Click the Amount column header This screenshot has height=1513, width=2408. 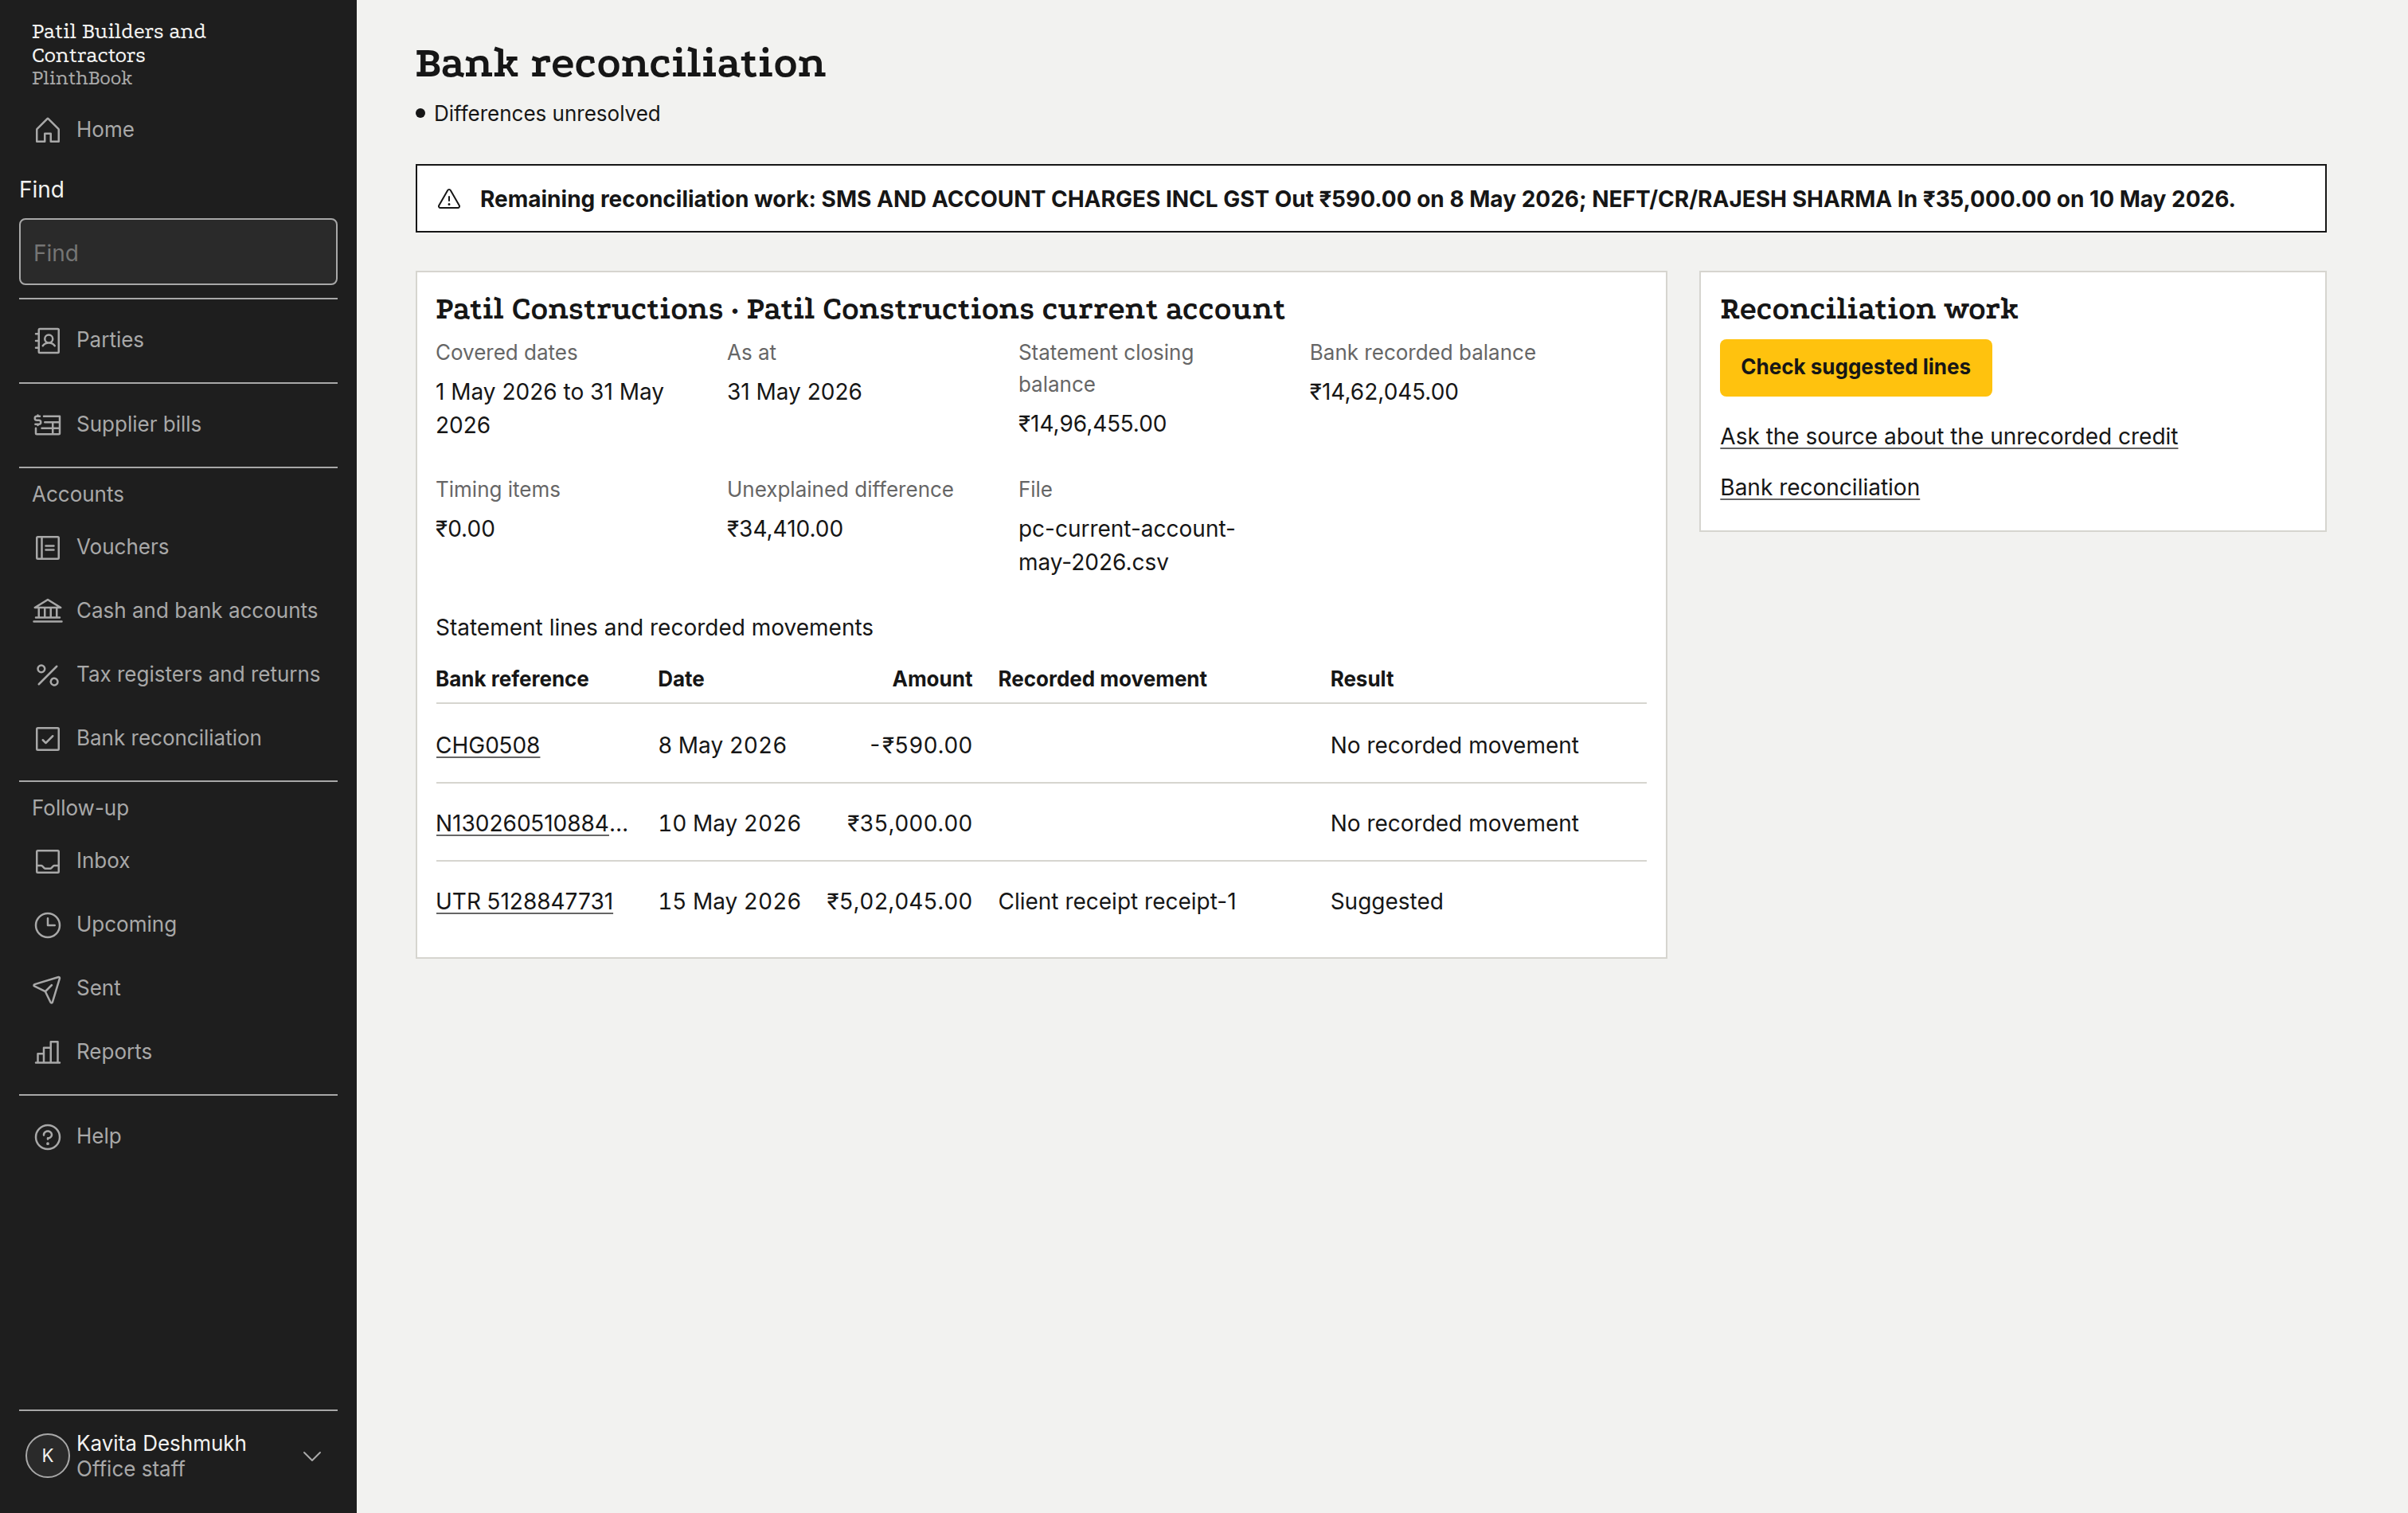932,679
